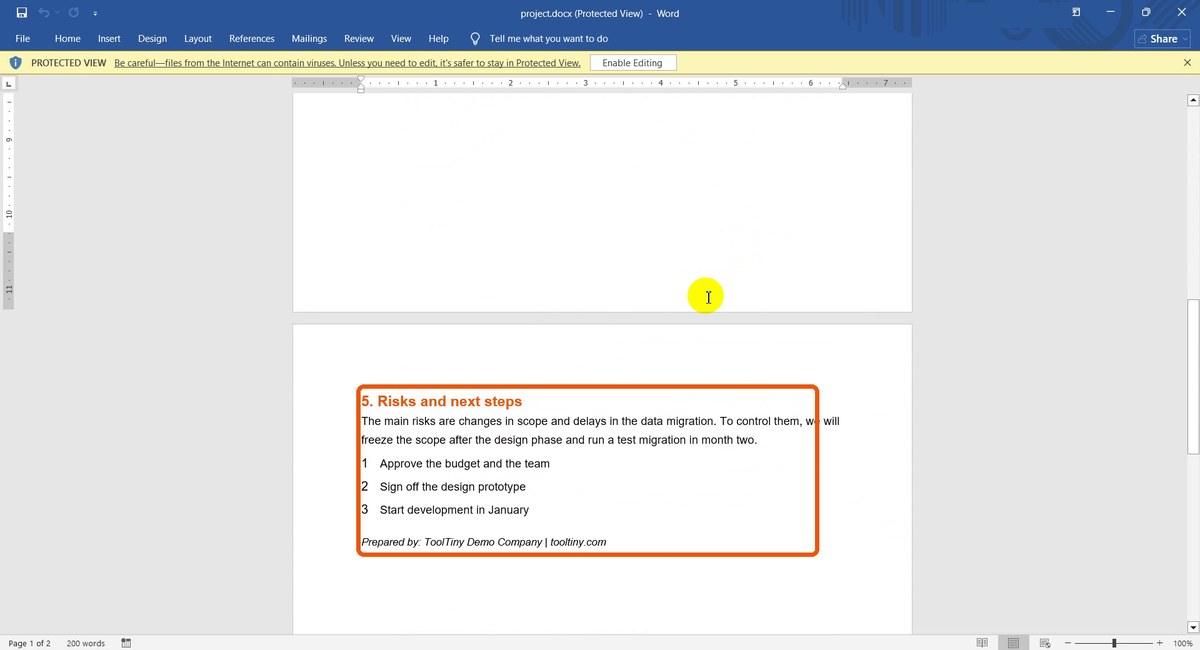Click the Redo icon in quick access toolbar

74,13
